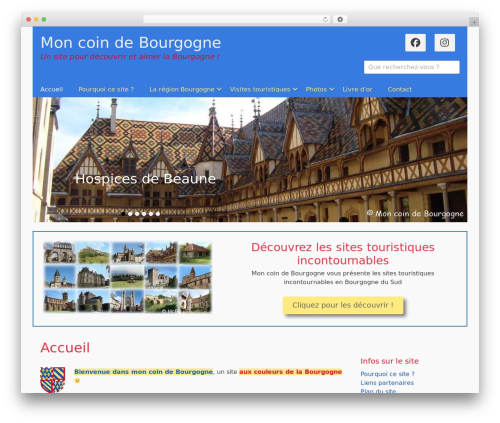The height and width of the screenshot is (423, 500).
Task: Open Pourquoi ce site ? sidebar link
Action: [387, 374]
